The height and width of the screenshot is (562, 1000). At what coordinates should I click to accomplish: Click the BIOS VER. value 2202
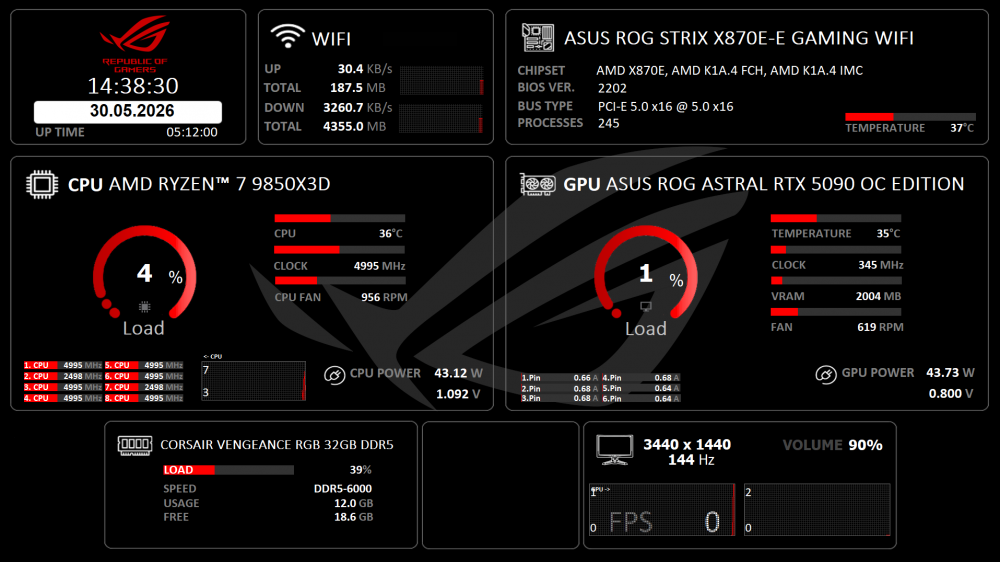pyautogui.click(x=612, y=89)
